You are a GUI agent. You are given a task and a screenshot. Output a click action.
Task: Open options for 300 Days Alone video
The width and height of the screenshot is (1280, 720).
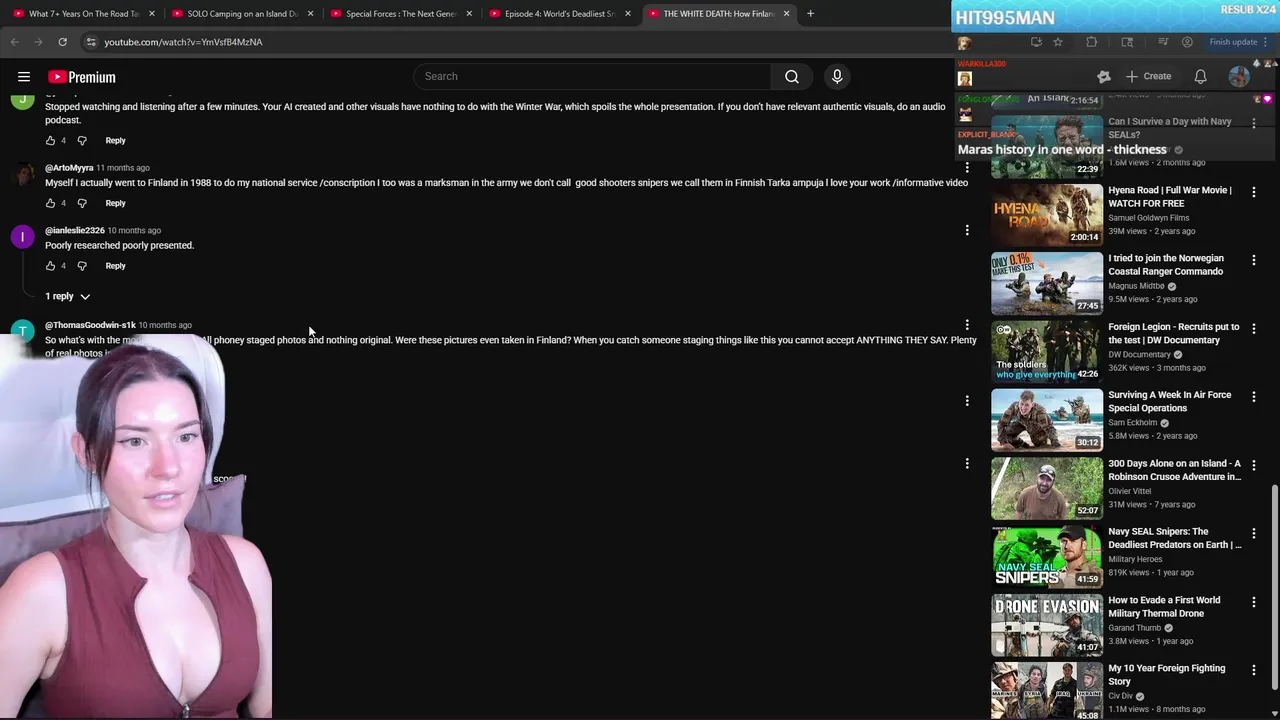pos(1253,465)
